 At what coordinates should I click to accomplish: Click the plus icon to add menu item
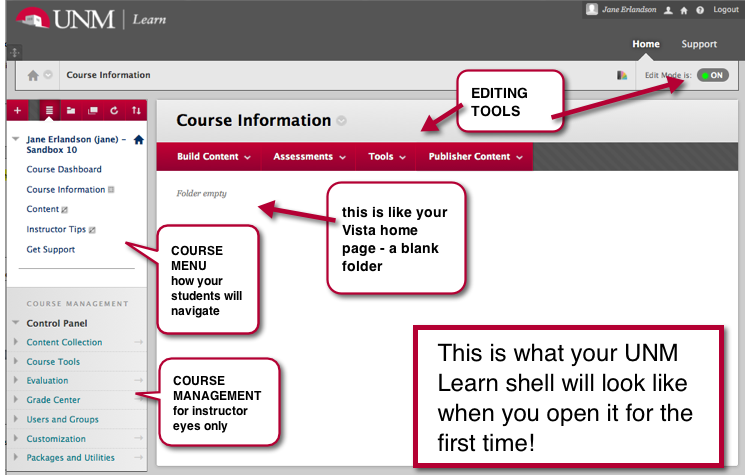point(17,109)
